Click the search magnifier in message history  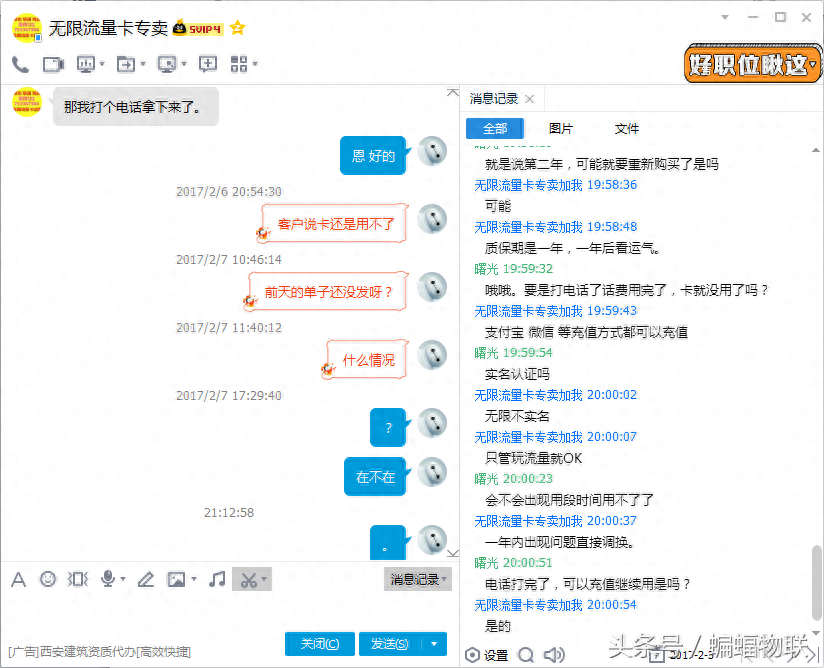point(526,655)
